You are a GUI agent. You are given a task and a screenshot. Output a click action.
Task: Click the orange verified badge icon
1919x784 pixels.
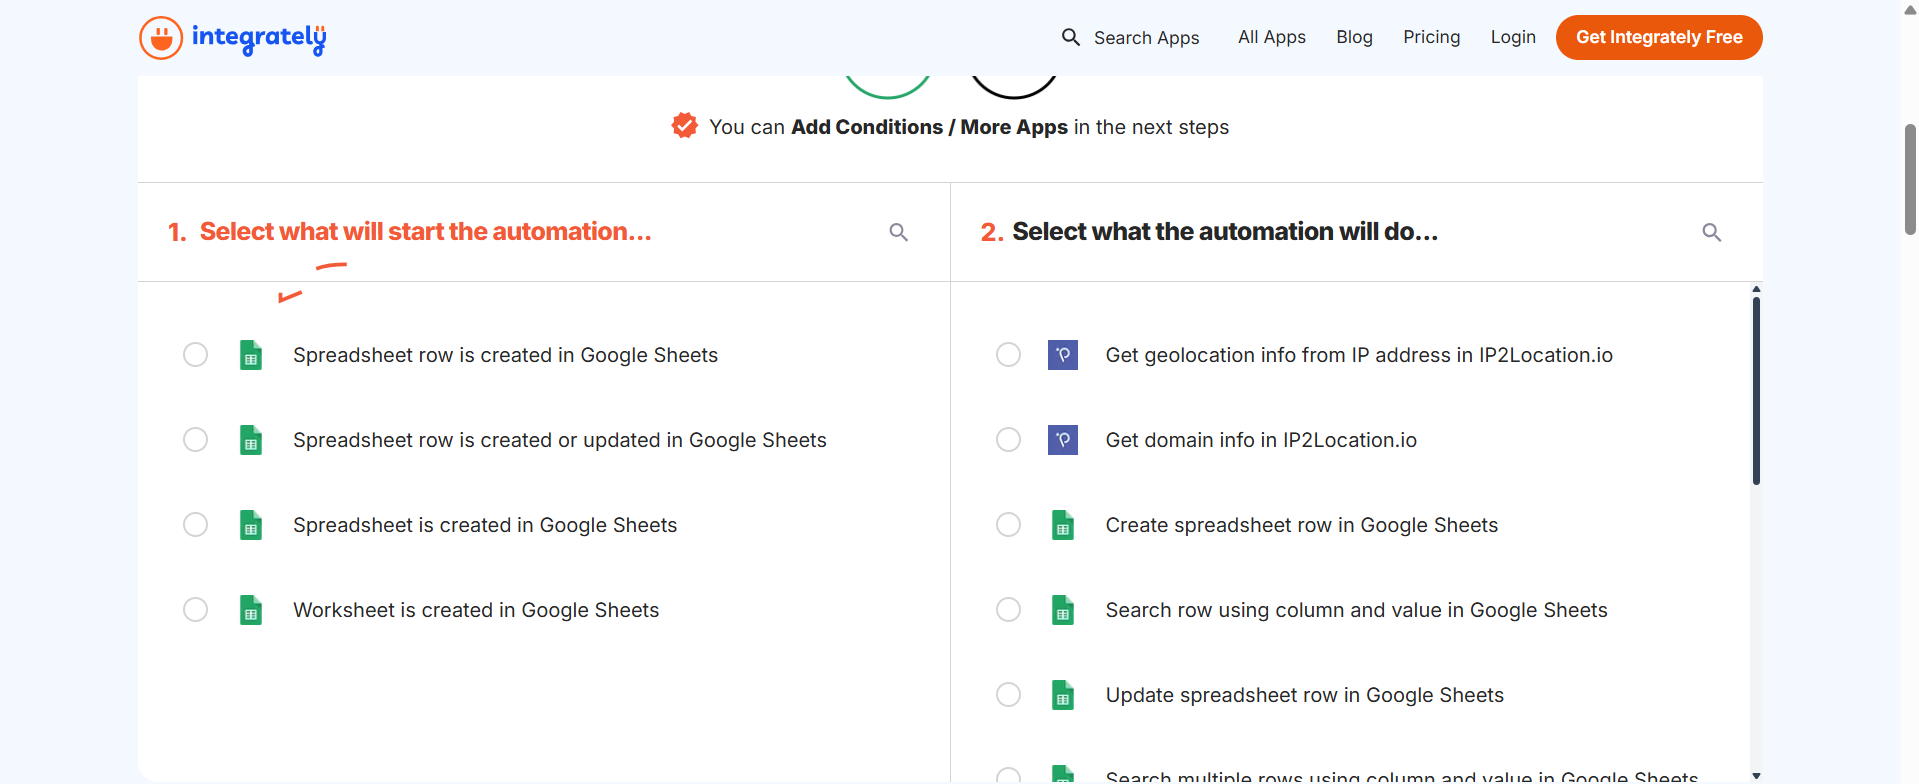point(685,126)
